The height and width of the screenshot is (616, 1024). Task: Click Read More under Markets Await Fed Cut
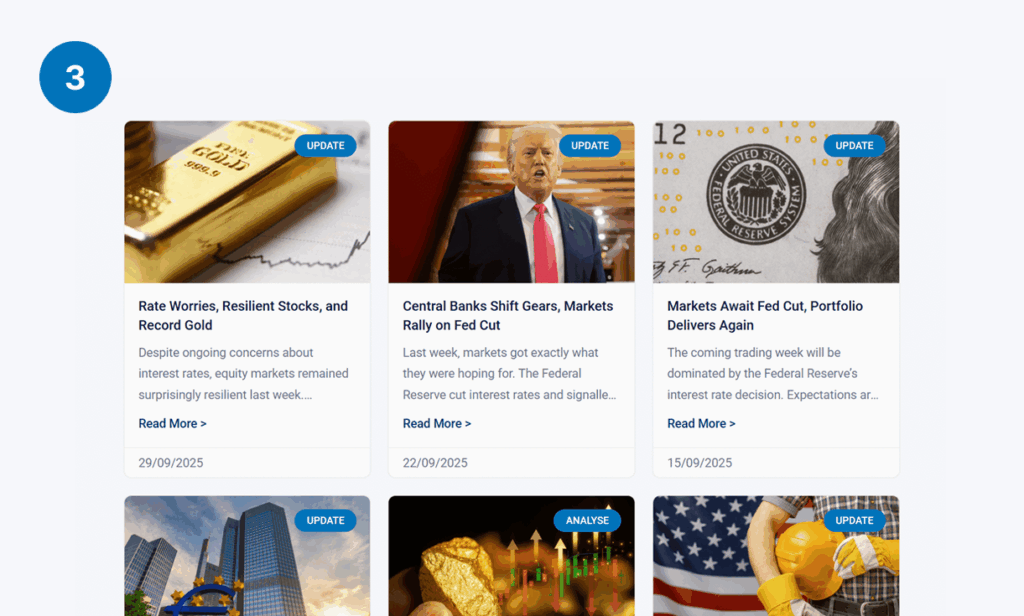click(701, 423)
